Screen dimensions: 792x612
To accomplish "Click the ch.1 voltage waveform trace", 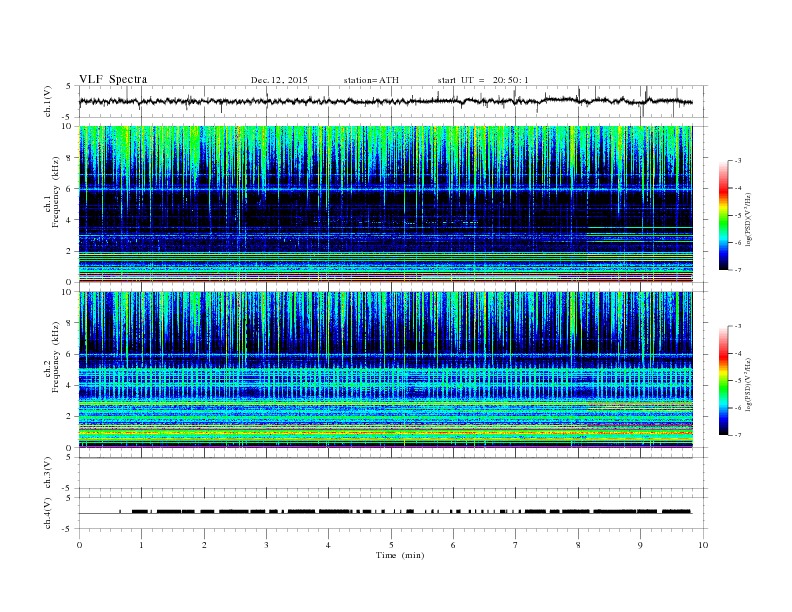I will [385, 101].
